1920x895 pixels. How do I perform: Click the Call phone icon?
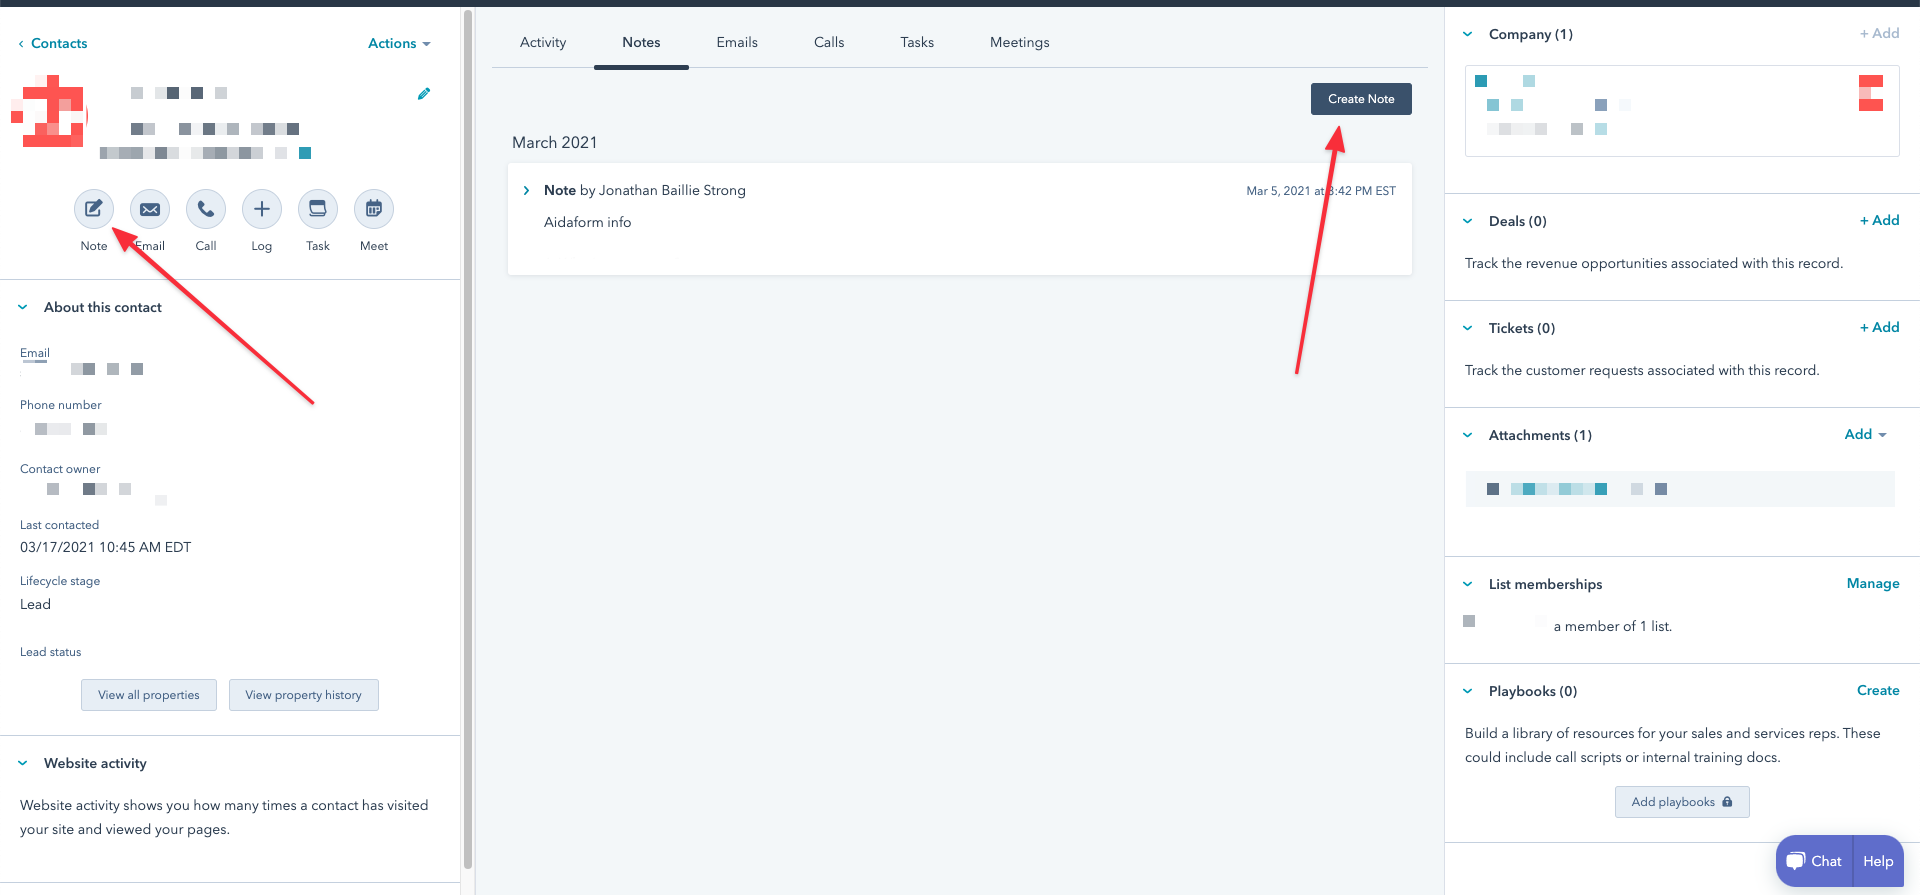point(206,209)
